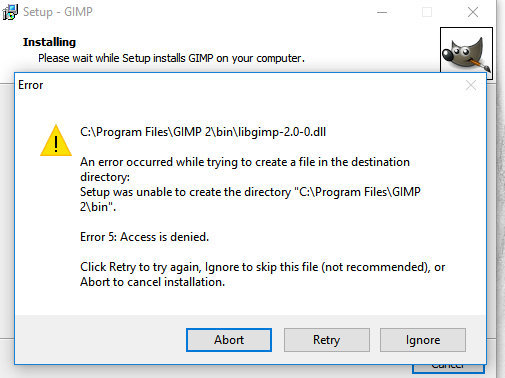Retry creating the file
The image size is (505, 378).
point(327,340)
